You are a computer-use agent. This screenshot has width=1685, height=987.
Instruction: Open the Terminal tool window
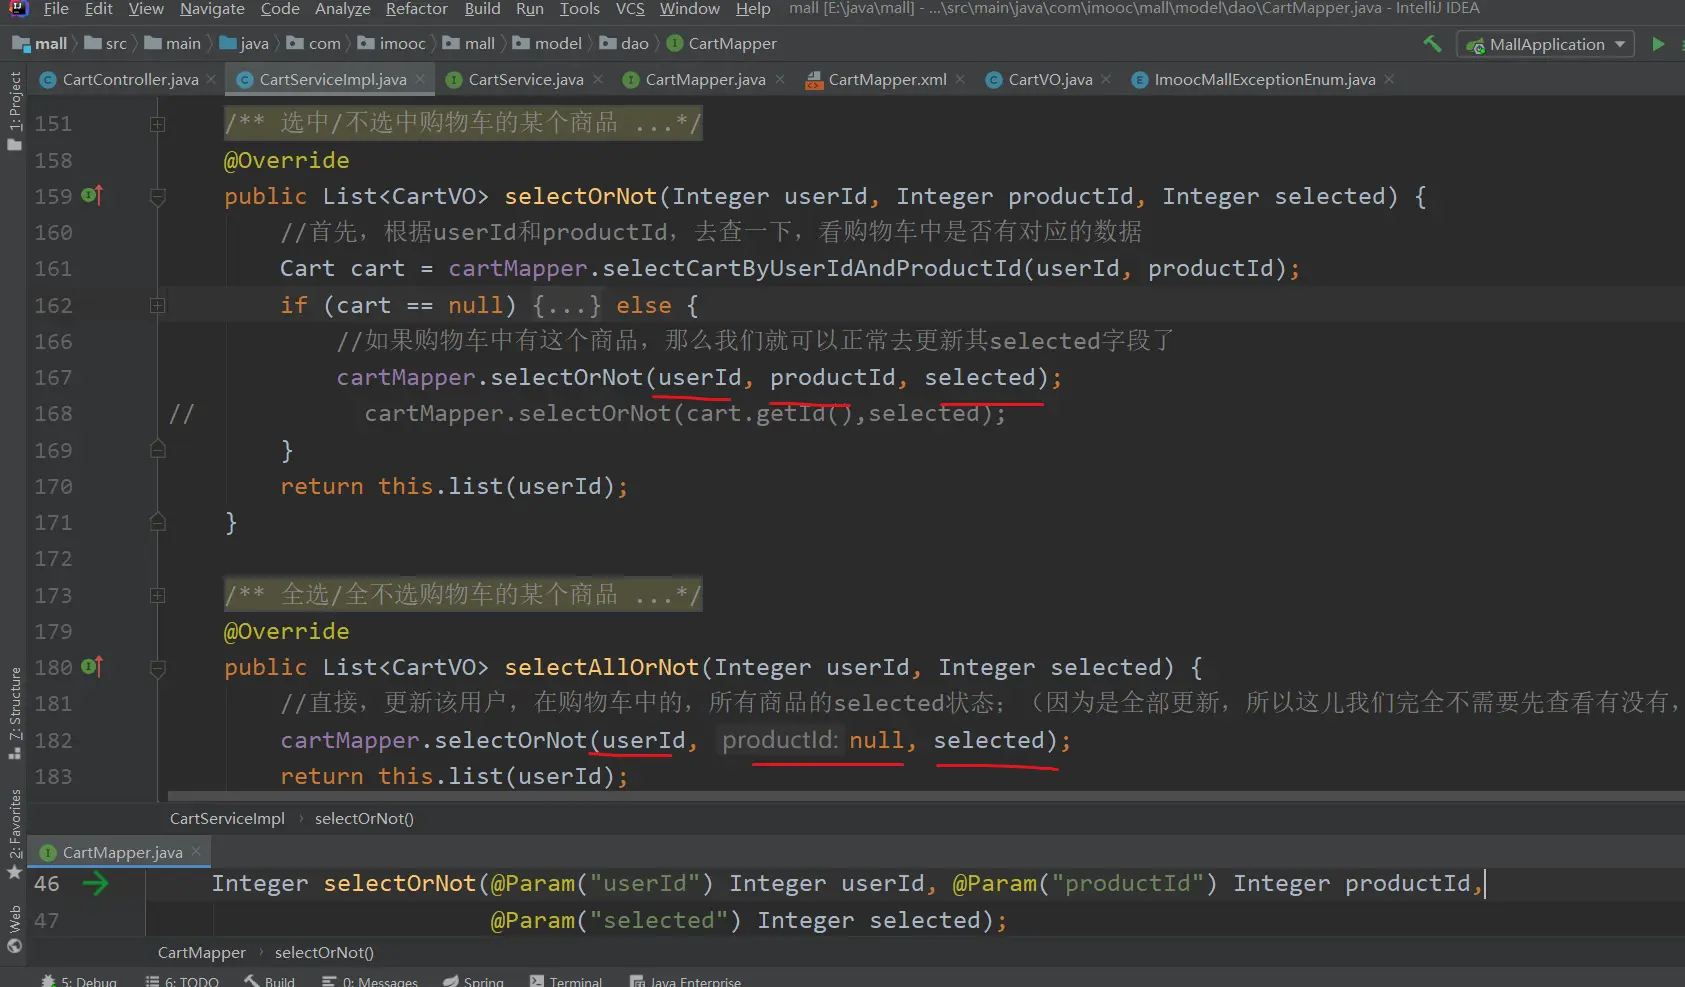[566, 981]
